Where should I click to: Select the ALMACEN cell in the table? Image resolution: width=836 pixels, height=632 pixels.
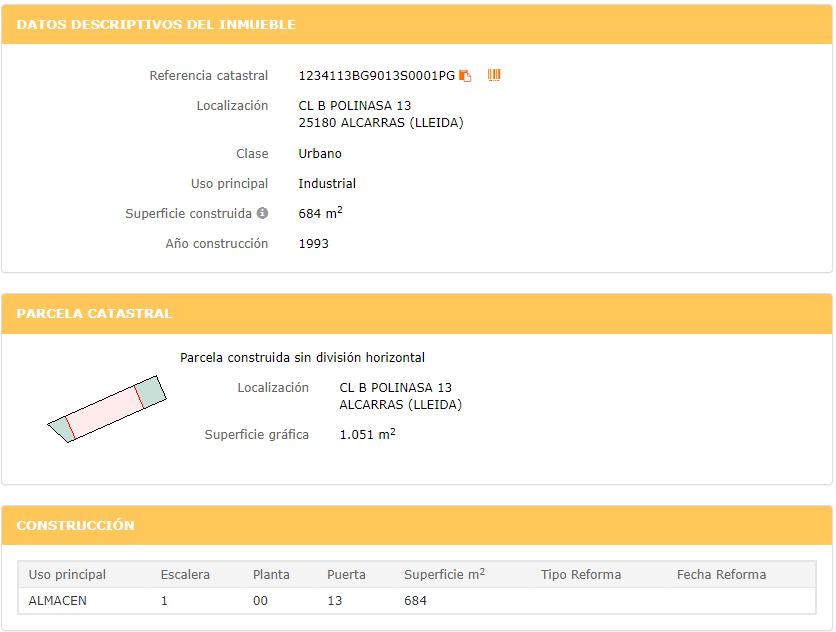[58, 601]
